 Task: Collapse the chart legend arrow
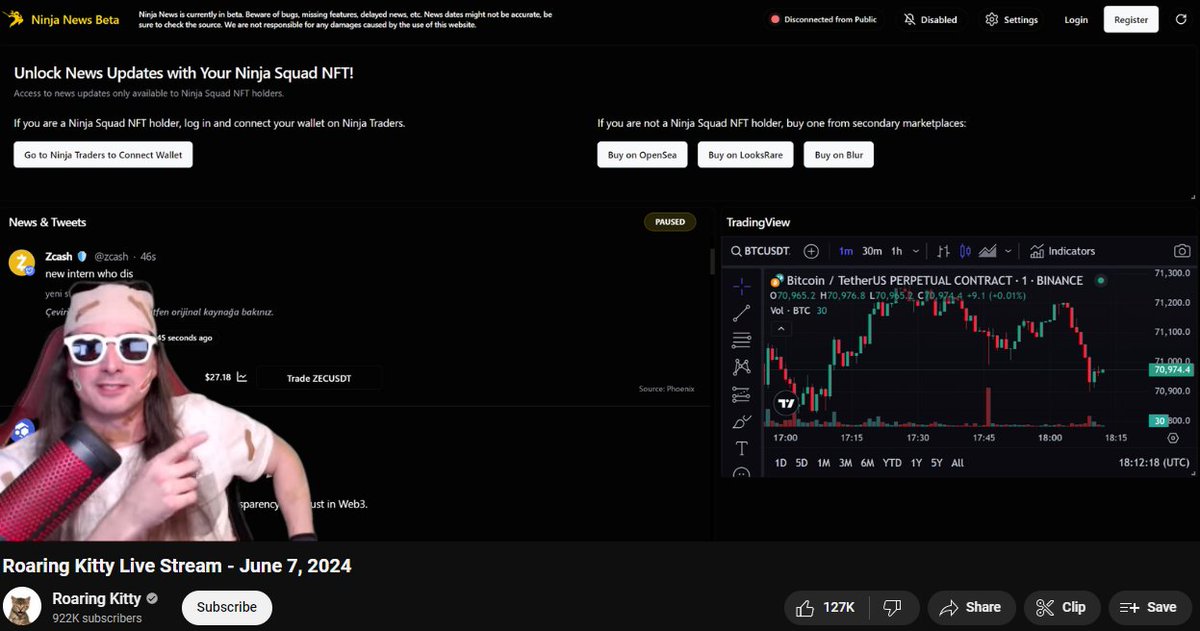[780, 327]
